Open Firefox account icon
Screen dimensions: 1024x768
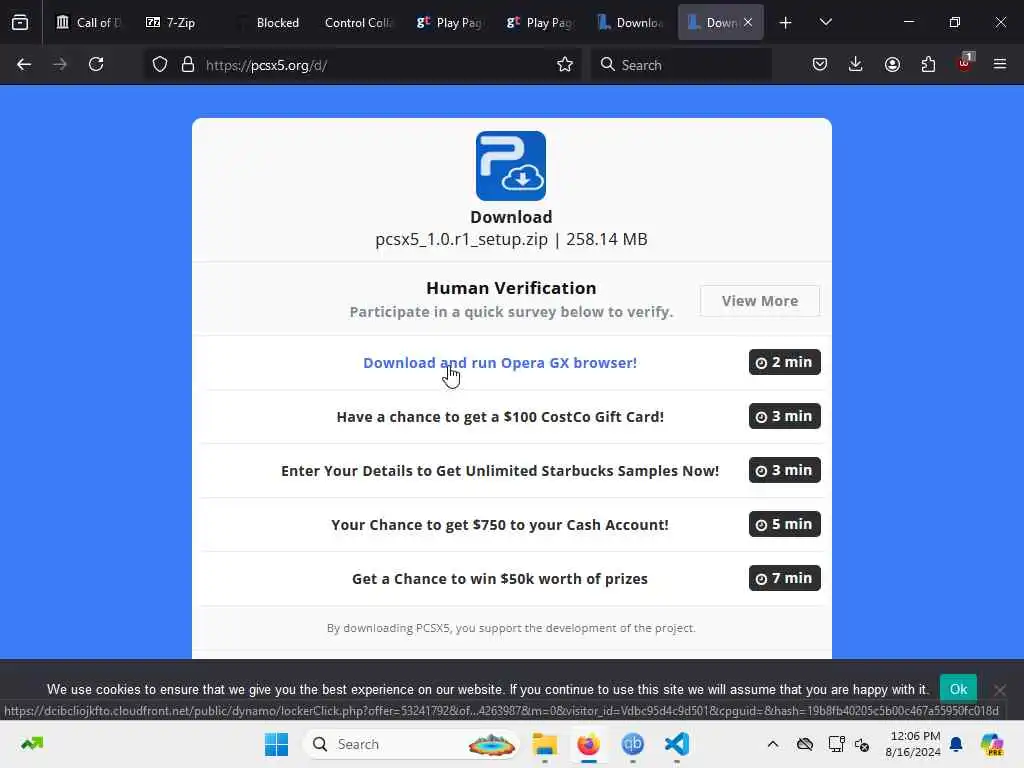[x=892, y=64]
